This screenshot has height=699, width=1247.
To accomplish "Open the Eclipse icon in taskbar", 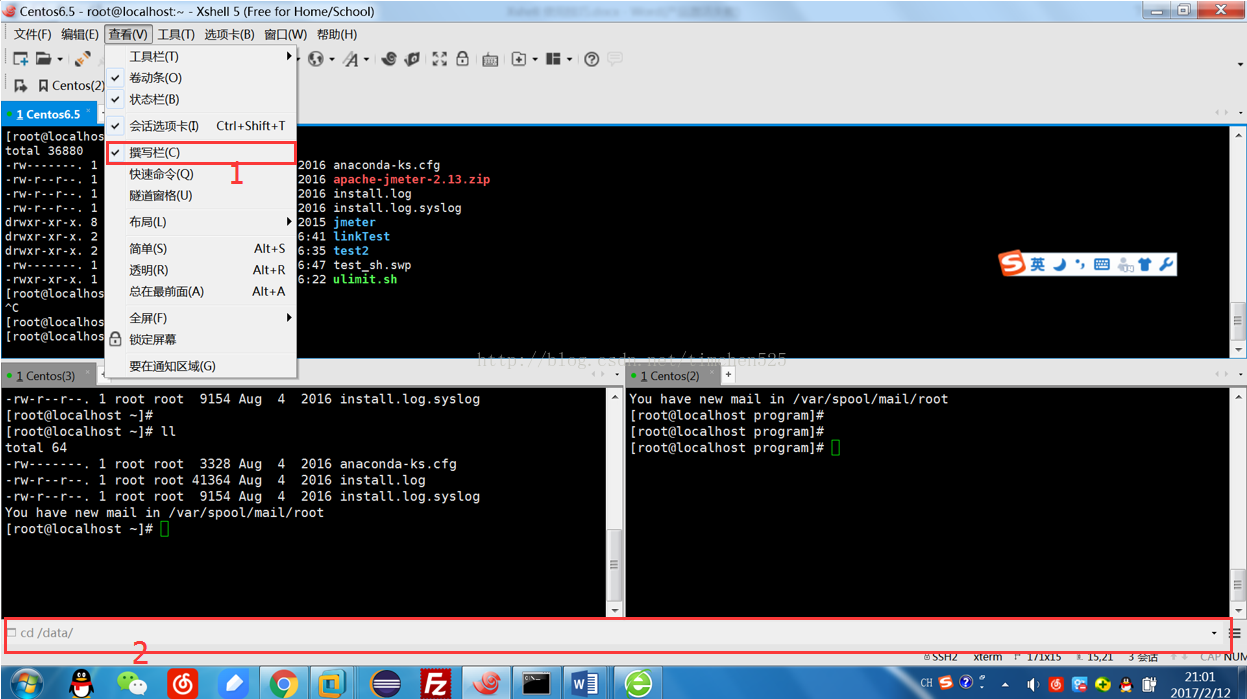I will tap(385, 684).
